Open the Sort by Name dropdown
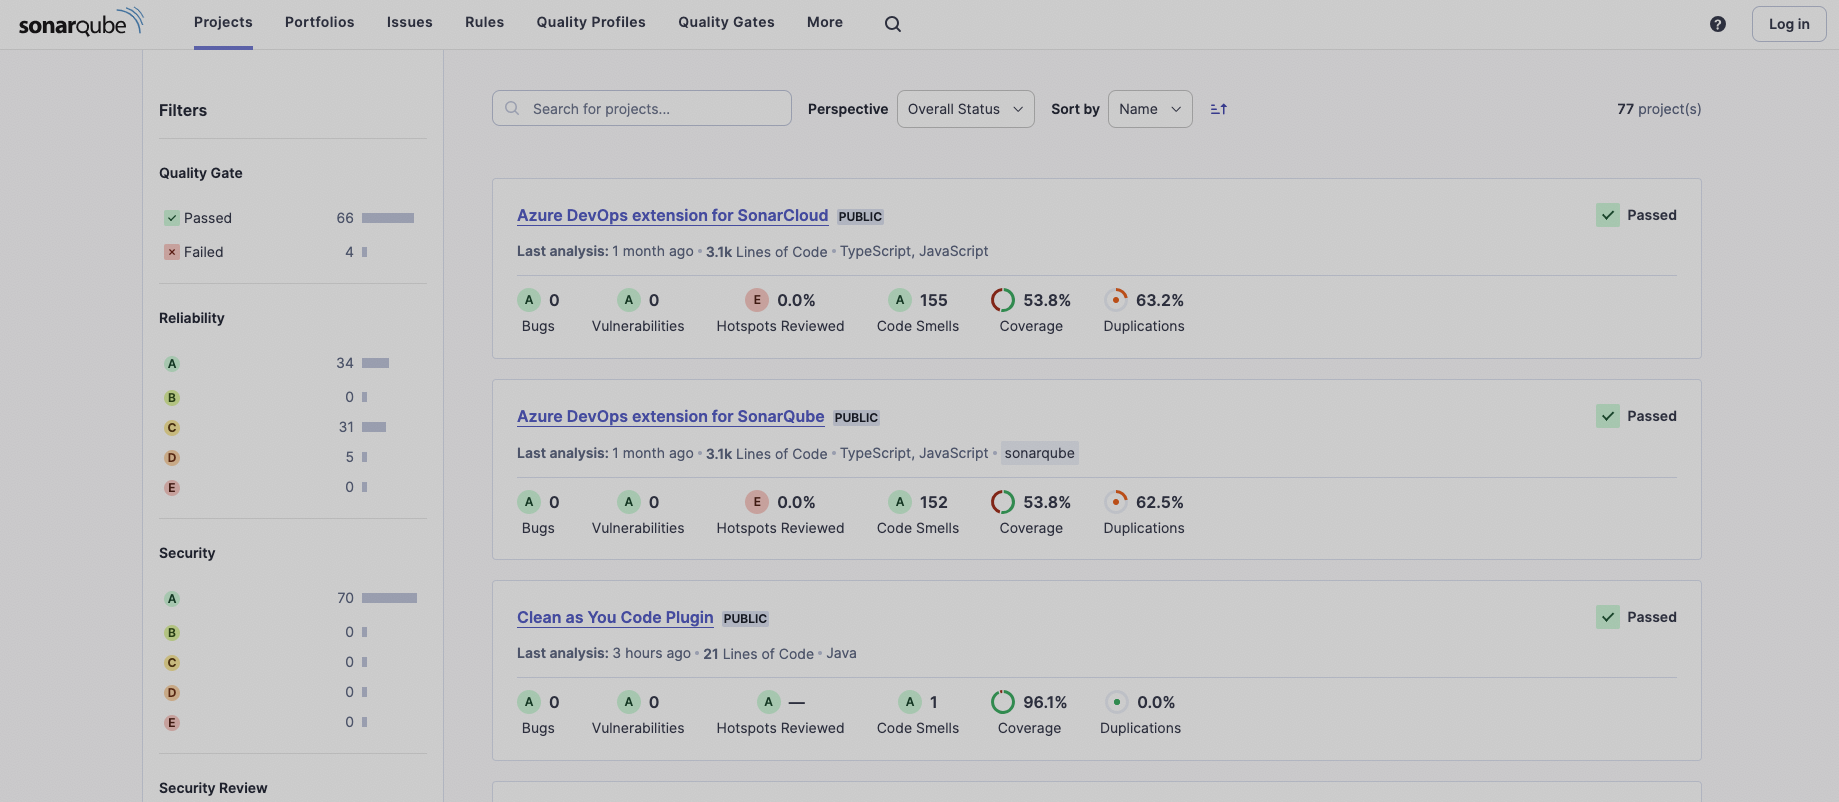 [1149, 109]
